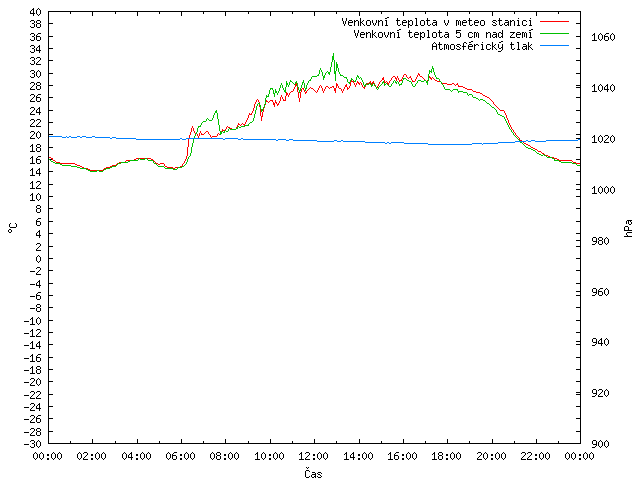Click x-axis label 06:00
This screenshot has height=480, width=640.
click(180, 456)
